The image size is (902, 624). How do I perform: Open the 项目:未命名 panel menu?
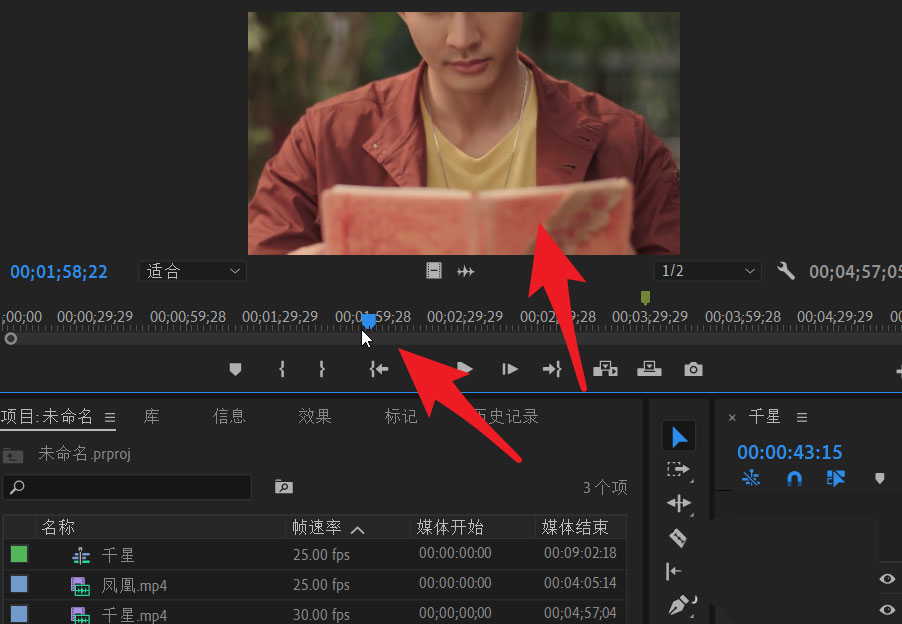[x=110, y=417]
